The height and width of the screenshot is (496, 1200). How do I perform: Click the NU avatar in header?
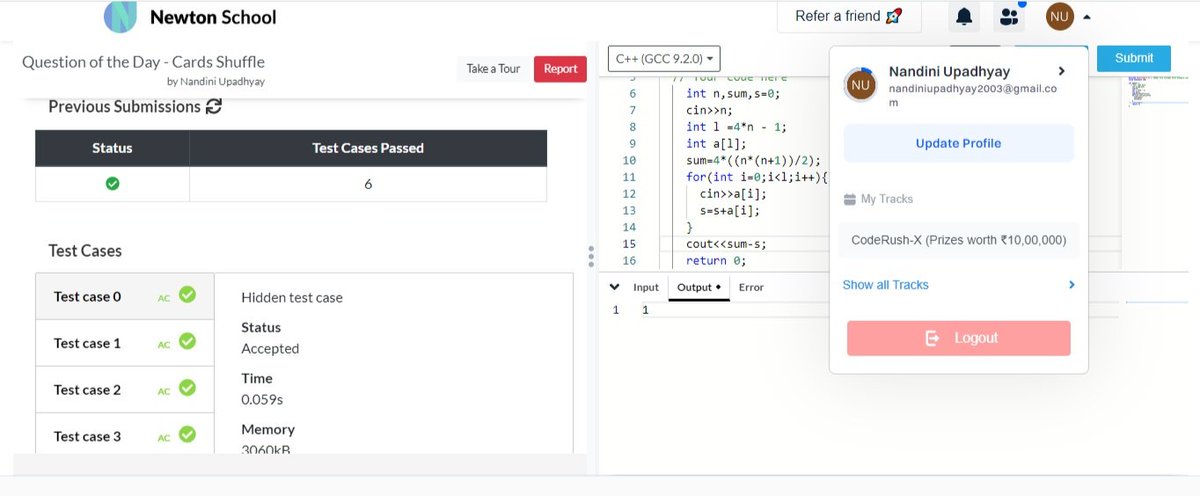coord(1060,16)
